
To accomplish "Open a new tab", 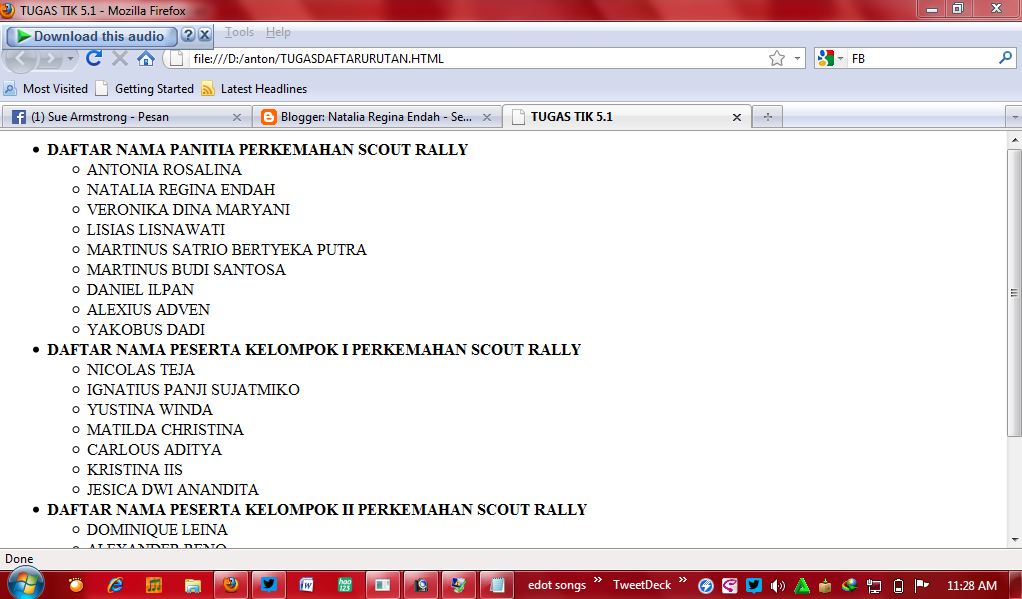I will [x=767, y=117].
